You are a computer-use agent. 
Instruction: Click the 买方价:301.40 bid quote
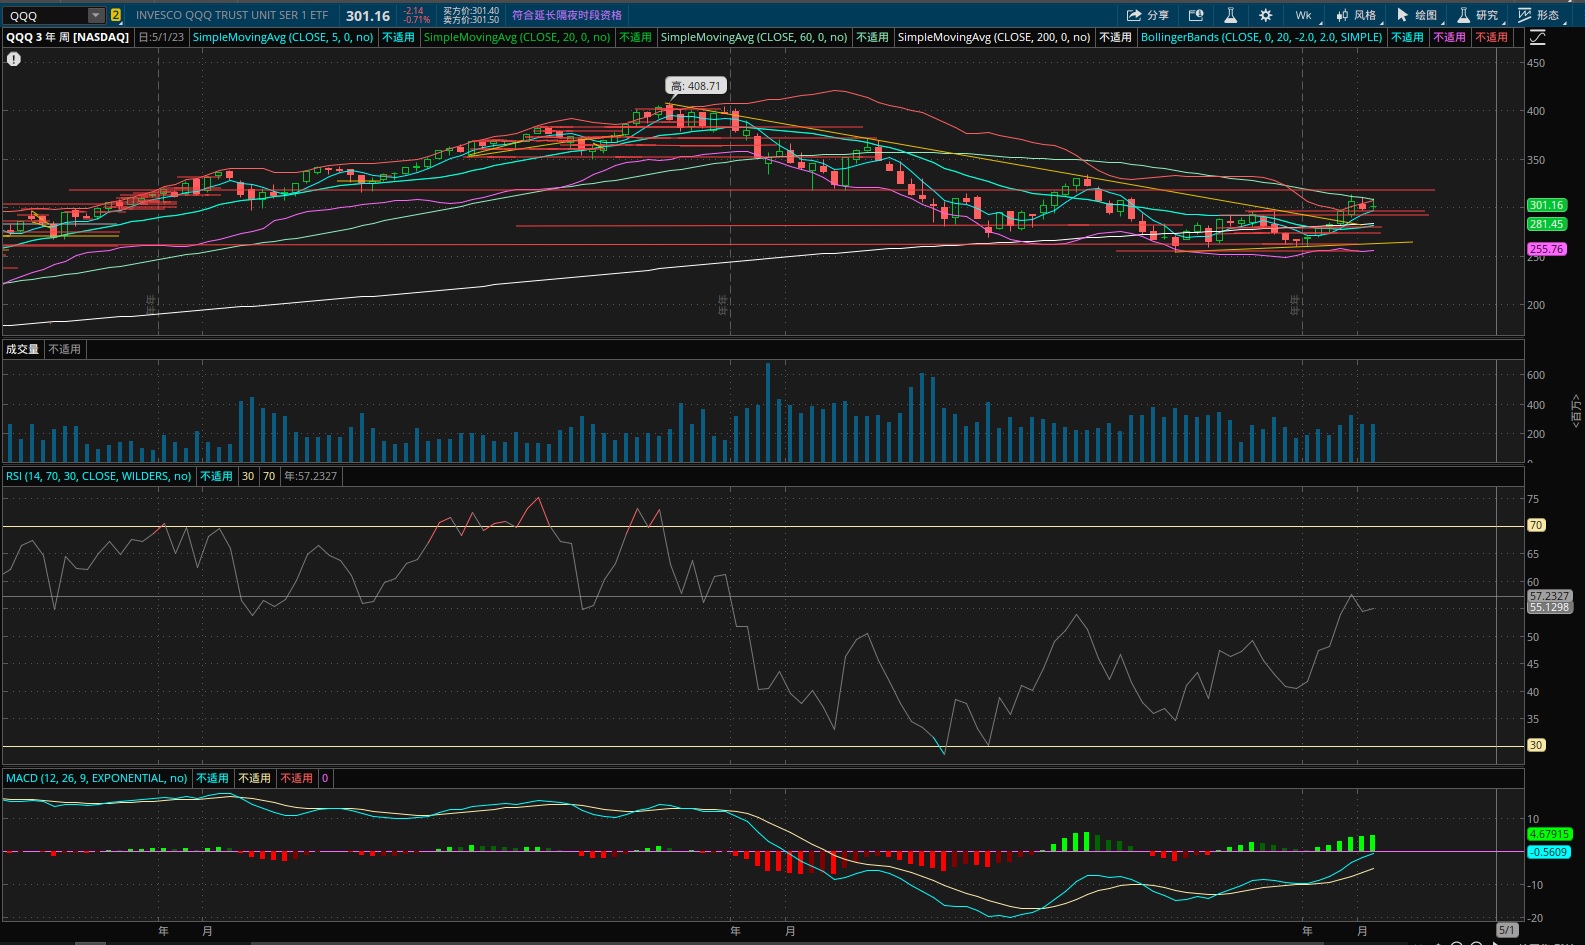[x=471, y=10]
